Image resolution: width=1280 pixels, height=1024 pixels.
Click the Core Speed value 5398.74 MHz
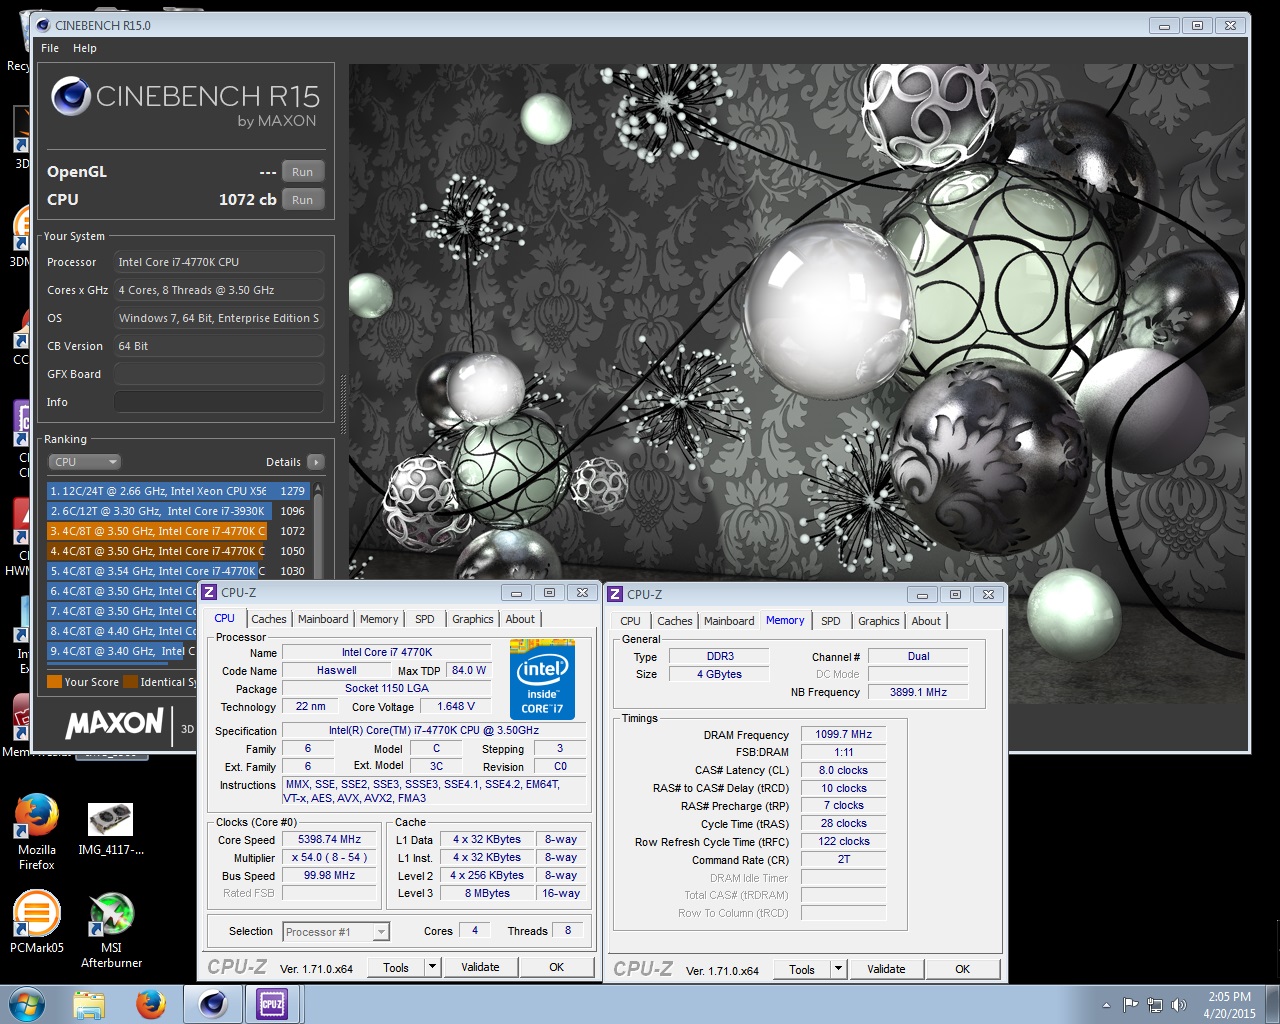coord(330,840)
